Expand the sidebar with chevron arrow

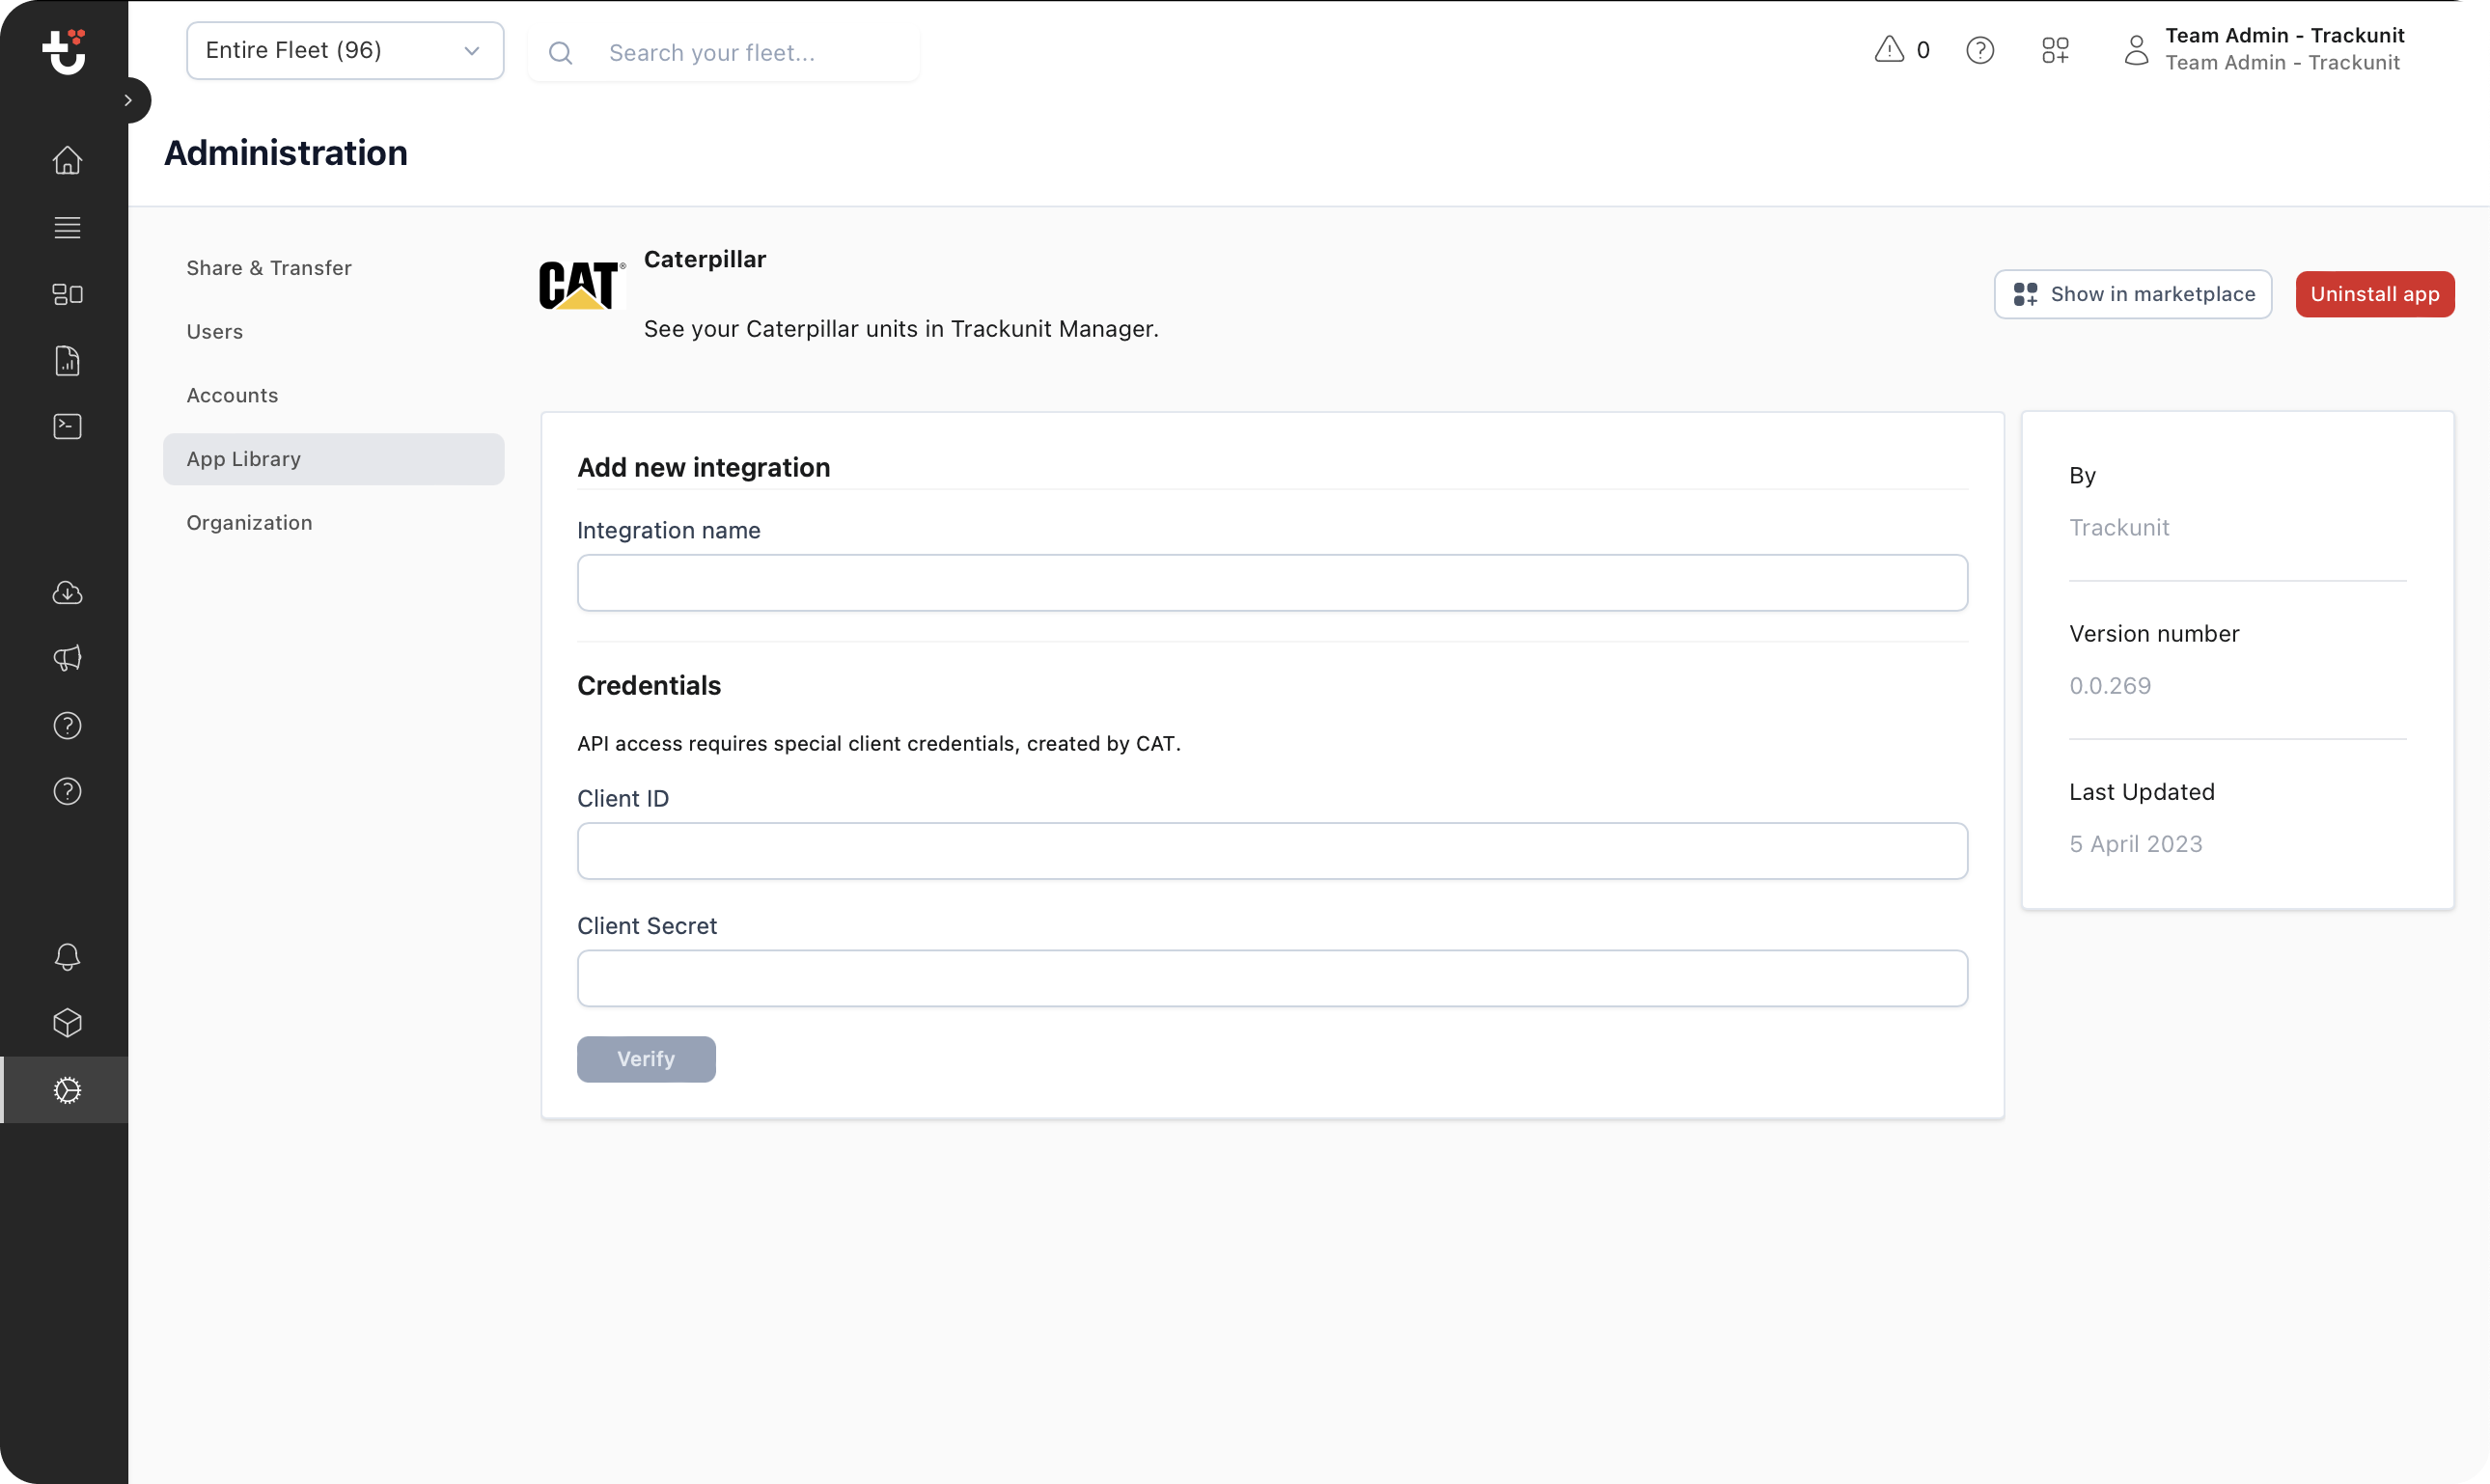click(x=128, y=100)
